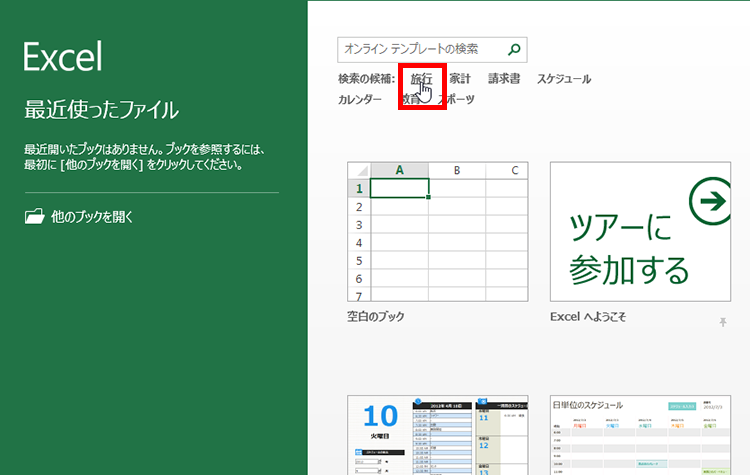Click the 検索の候補 label
Screen dimensions: 750x475
(366, 79)
